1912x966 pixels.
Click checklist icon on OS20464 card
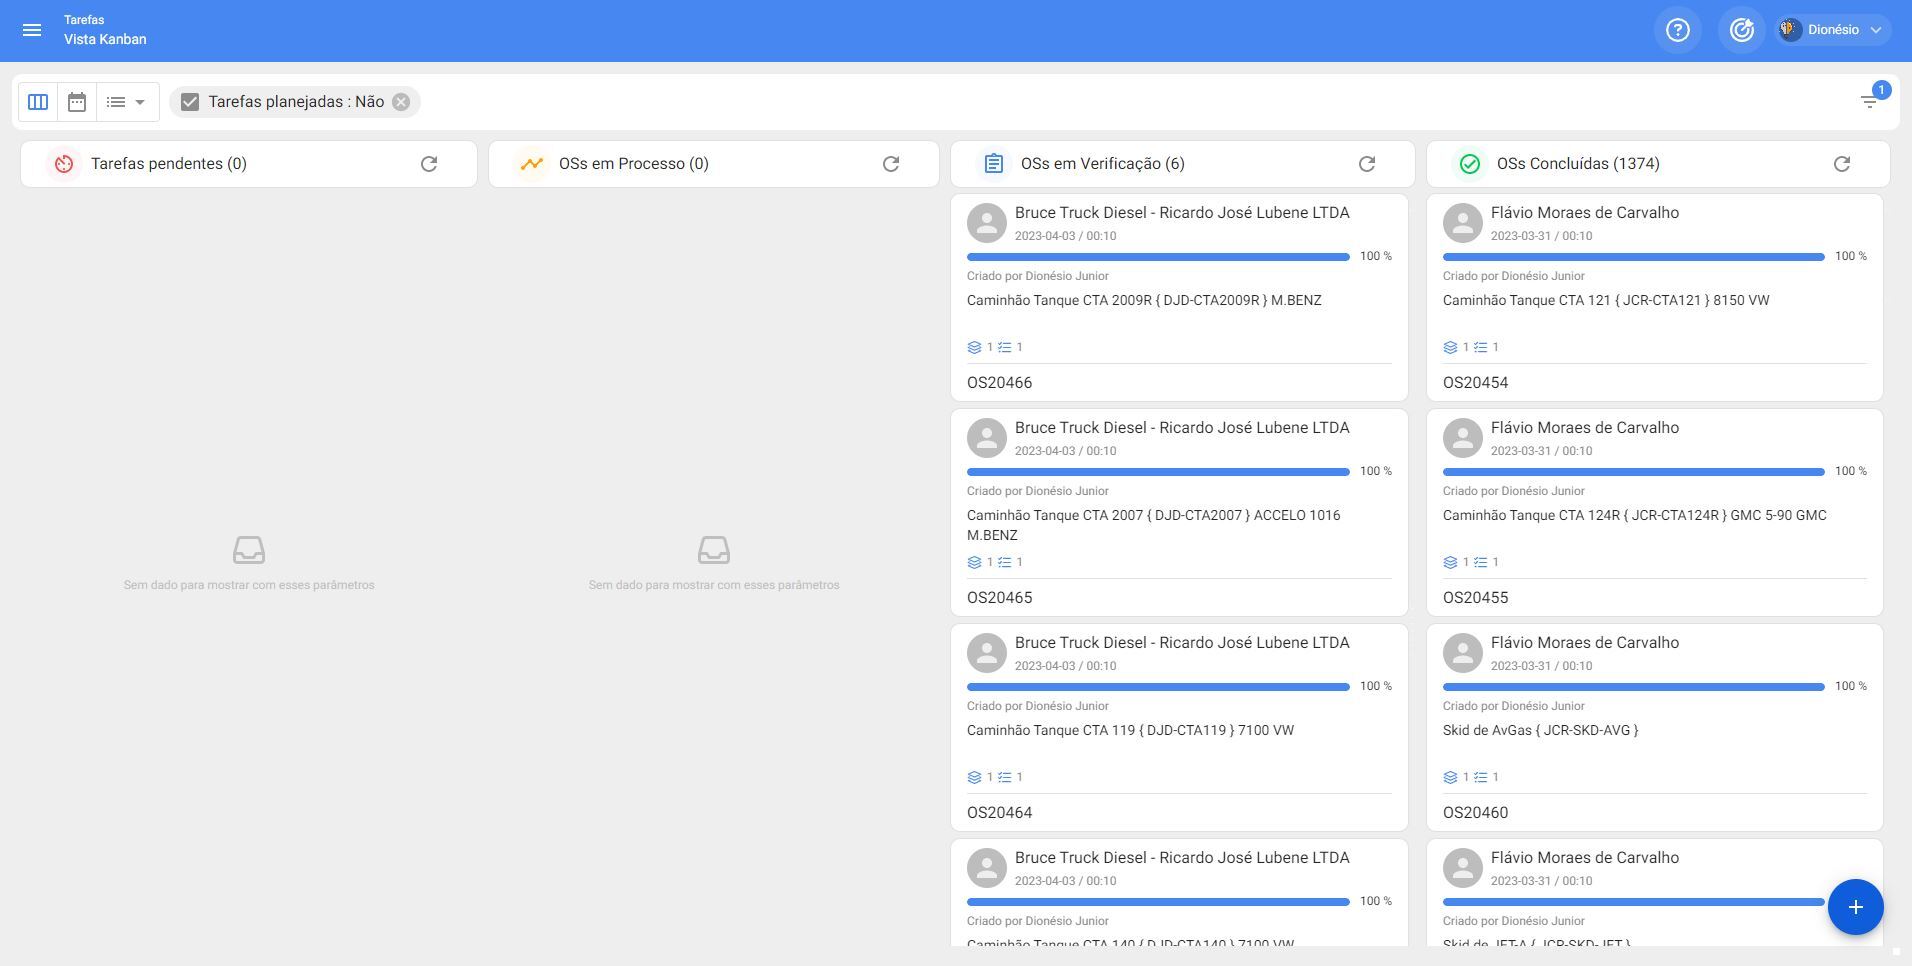(x=1005, y=778)
